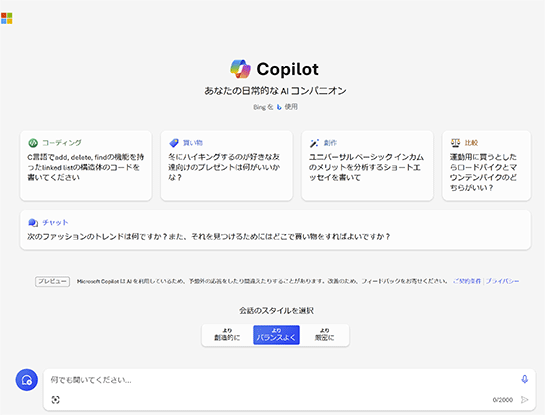545x415 pixels.
Task: Click the Copilot title text
Action: coord(287,69)
